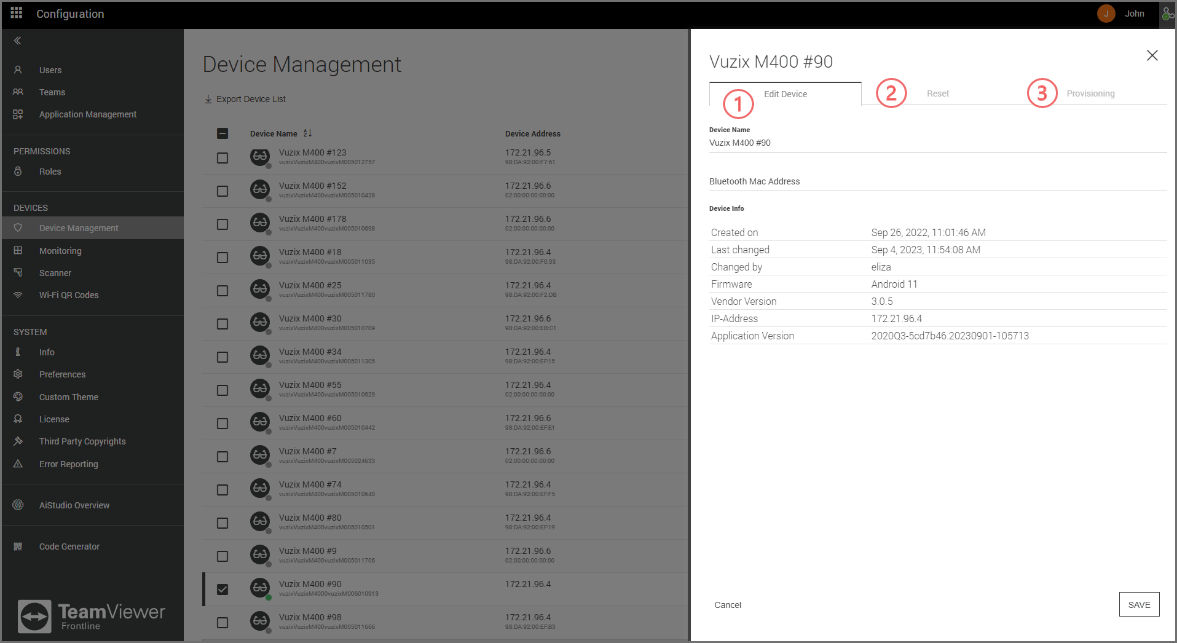Select the Vuzix M400 #74 device name
The height and width of the screenshot is (643, 1177).
(310, 484)
